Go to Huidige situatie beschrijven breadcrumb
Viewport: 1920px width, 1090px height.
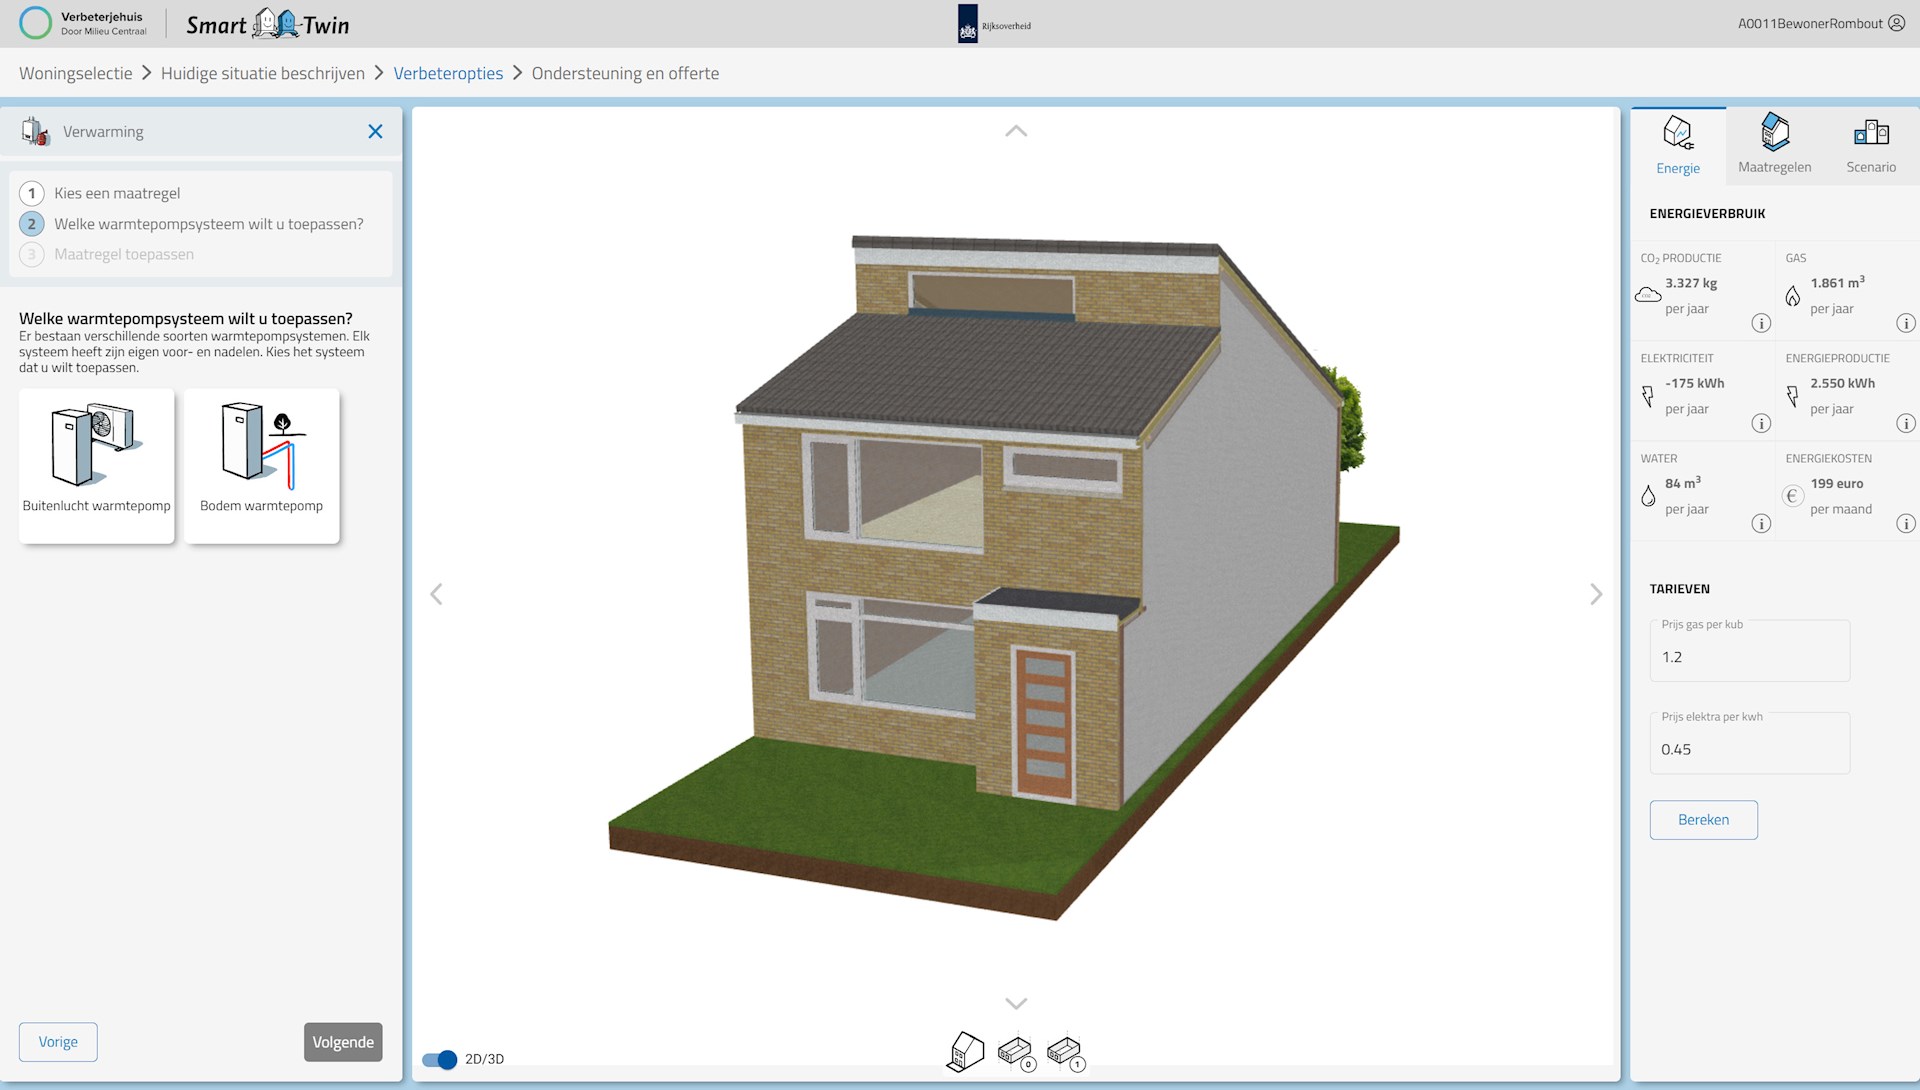click(263, 73)
